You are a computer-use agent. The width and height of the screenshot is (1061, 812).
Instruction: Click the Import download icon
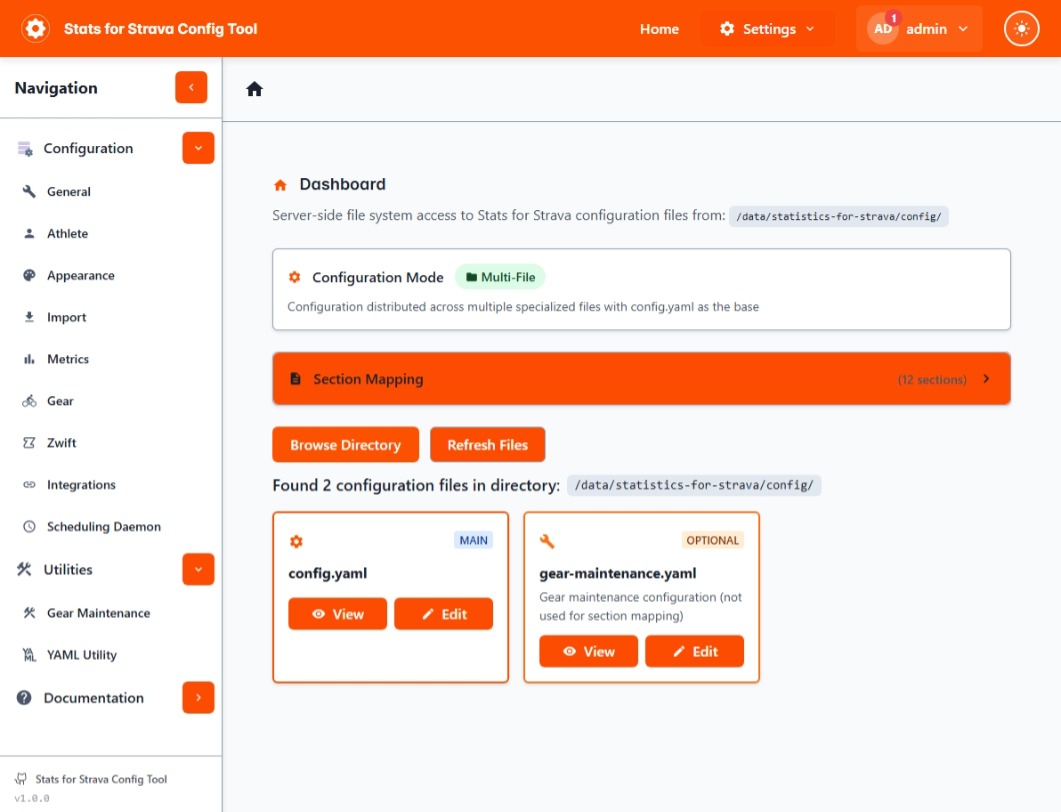pyautogui.click(x=29, y=317)
